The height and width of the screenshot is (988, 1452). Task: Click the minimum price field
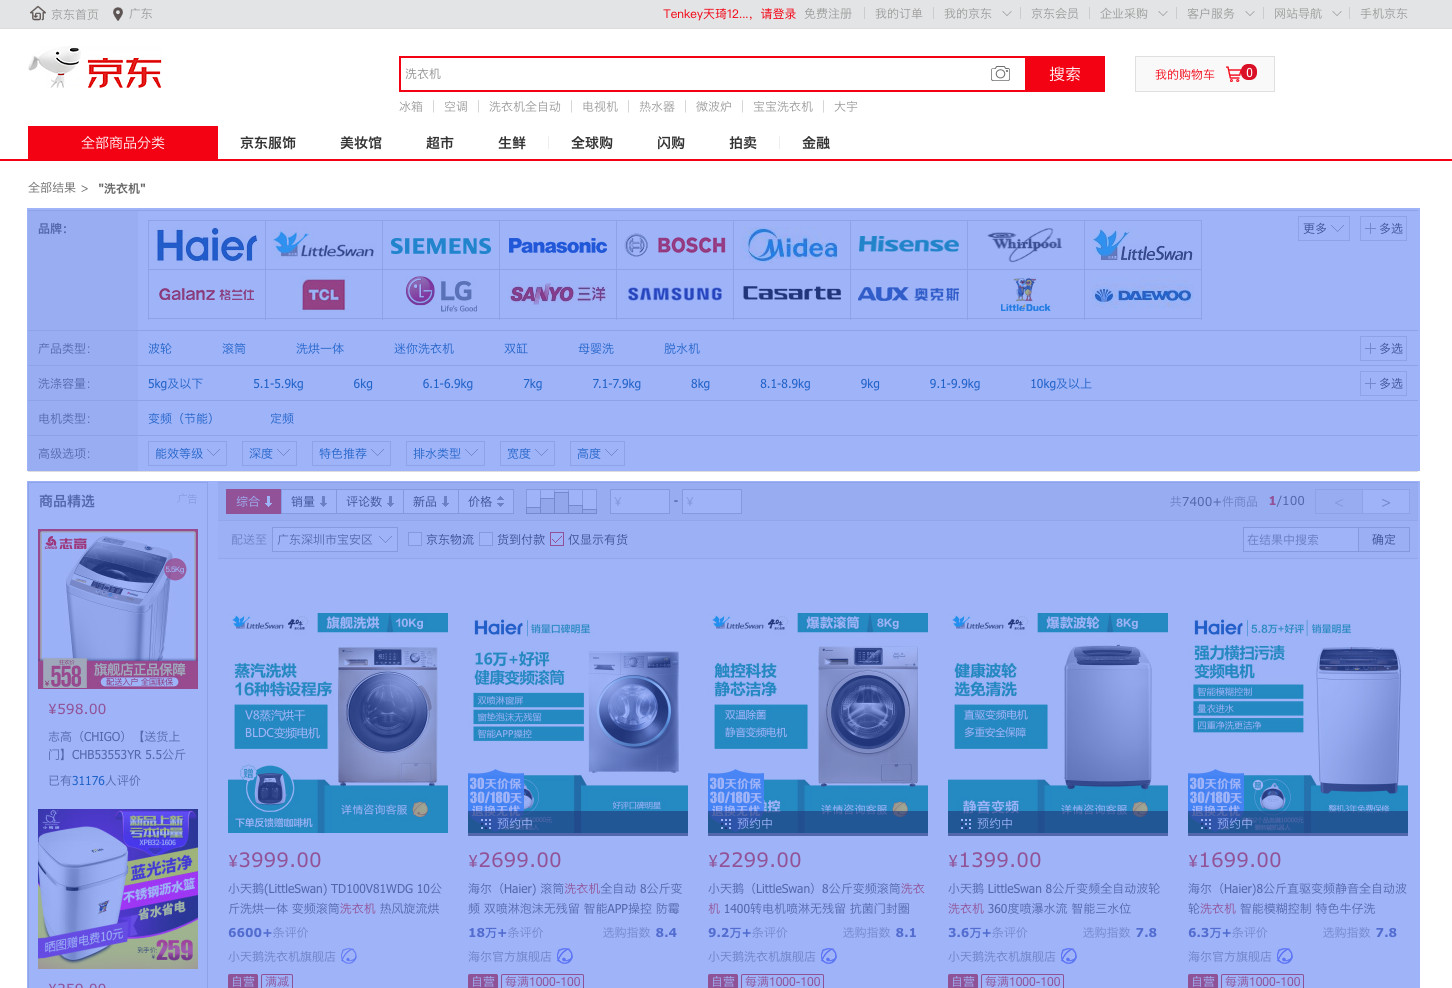(x=640, y=501)
